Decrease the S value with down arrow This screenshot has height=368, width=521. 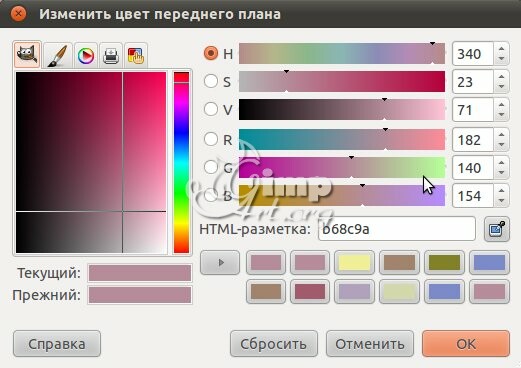[501, 87]
